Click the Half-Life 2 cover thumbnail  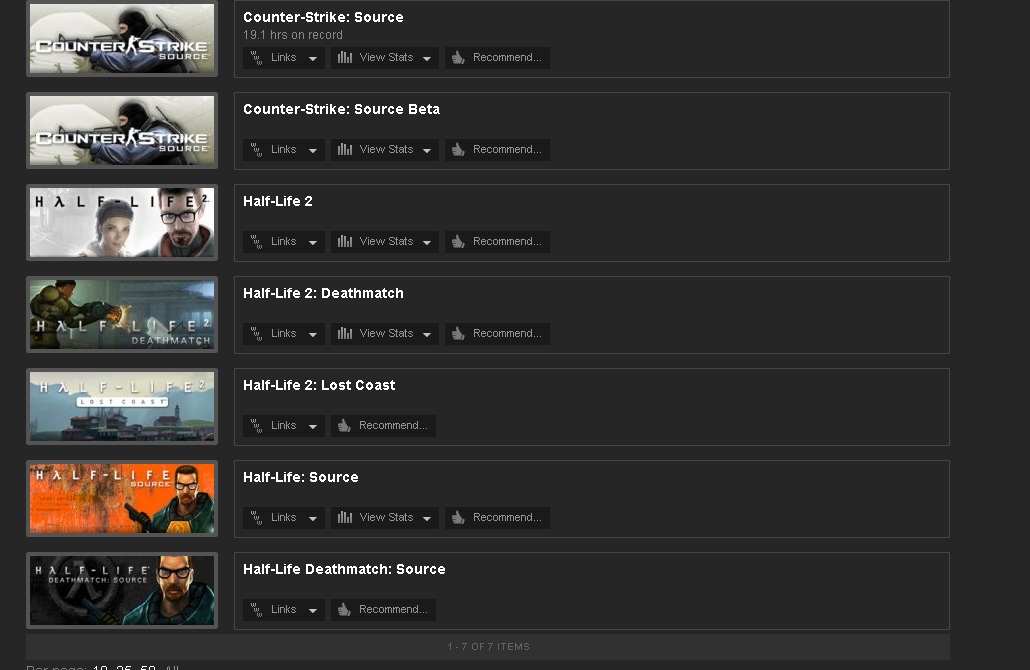coord(122,222)
